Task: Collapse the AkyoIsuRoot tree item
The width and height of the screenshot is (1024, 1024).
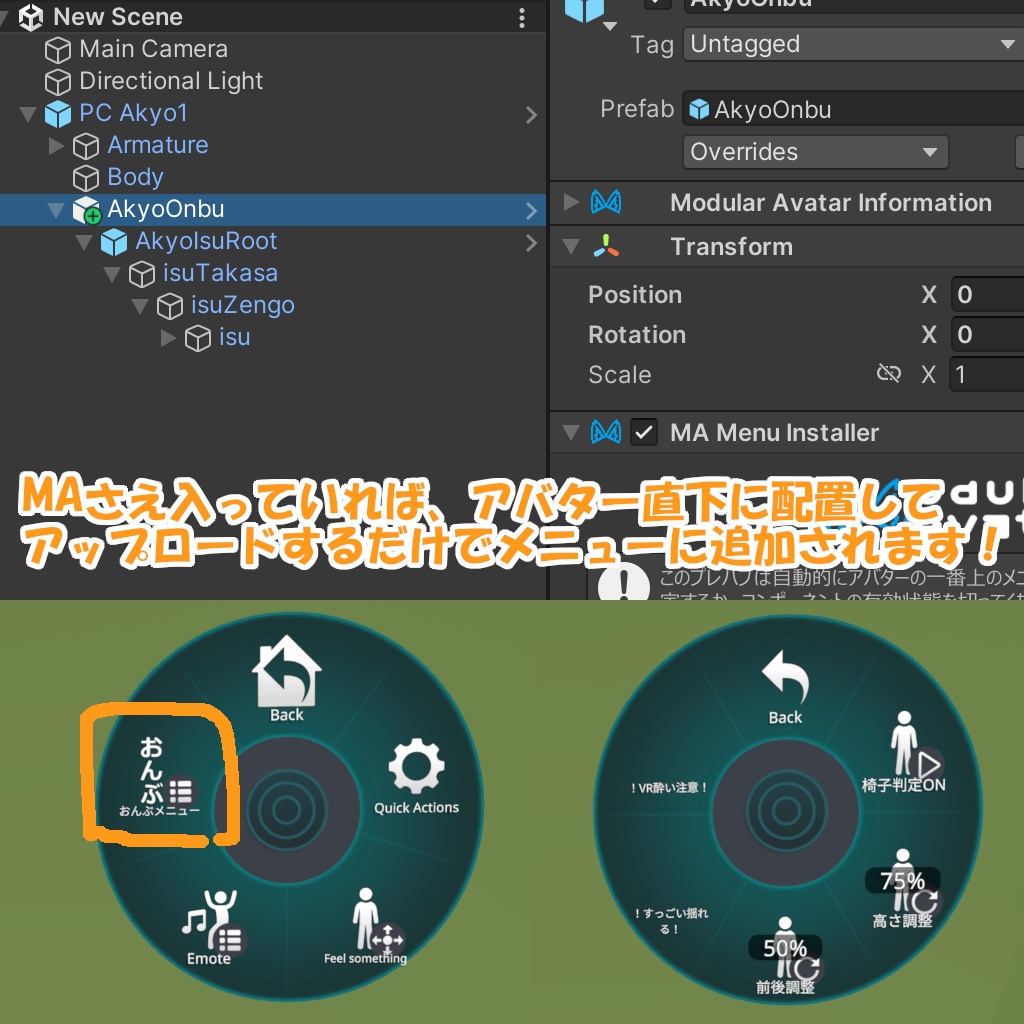Action: [x=84, y=241]
